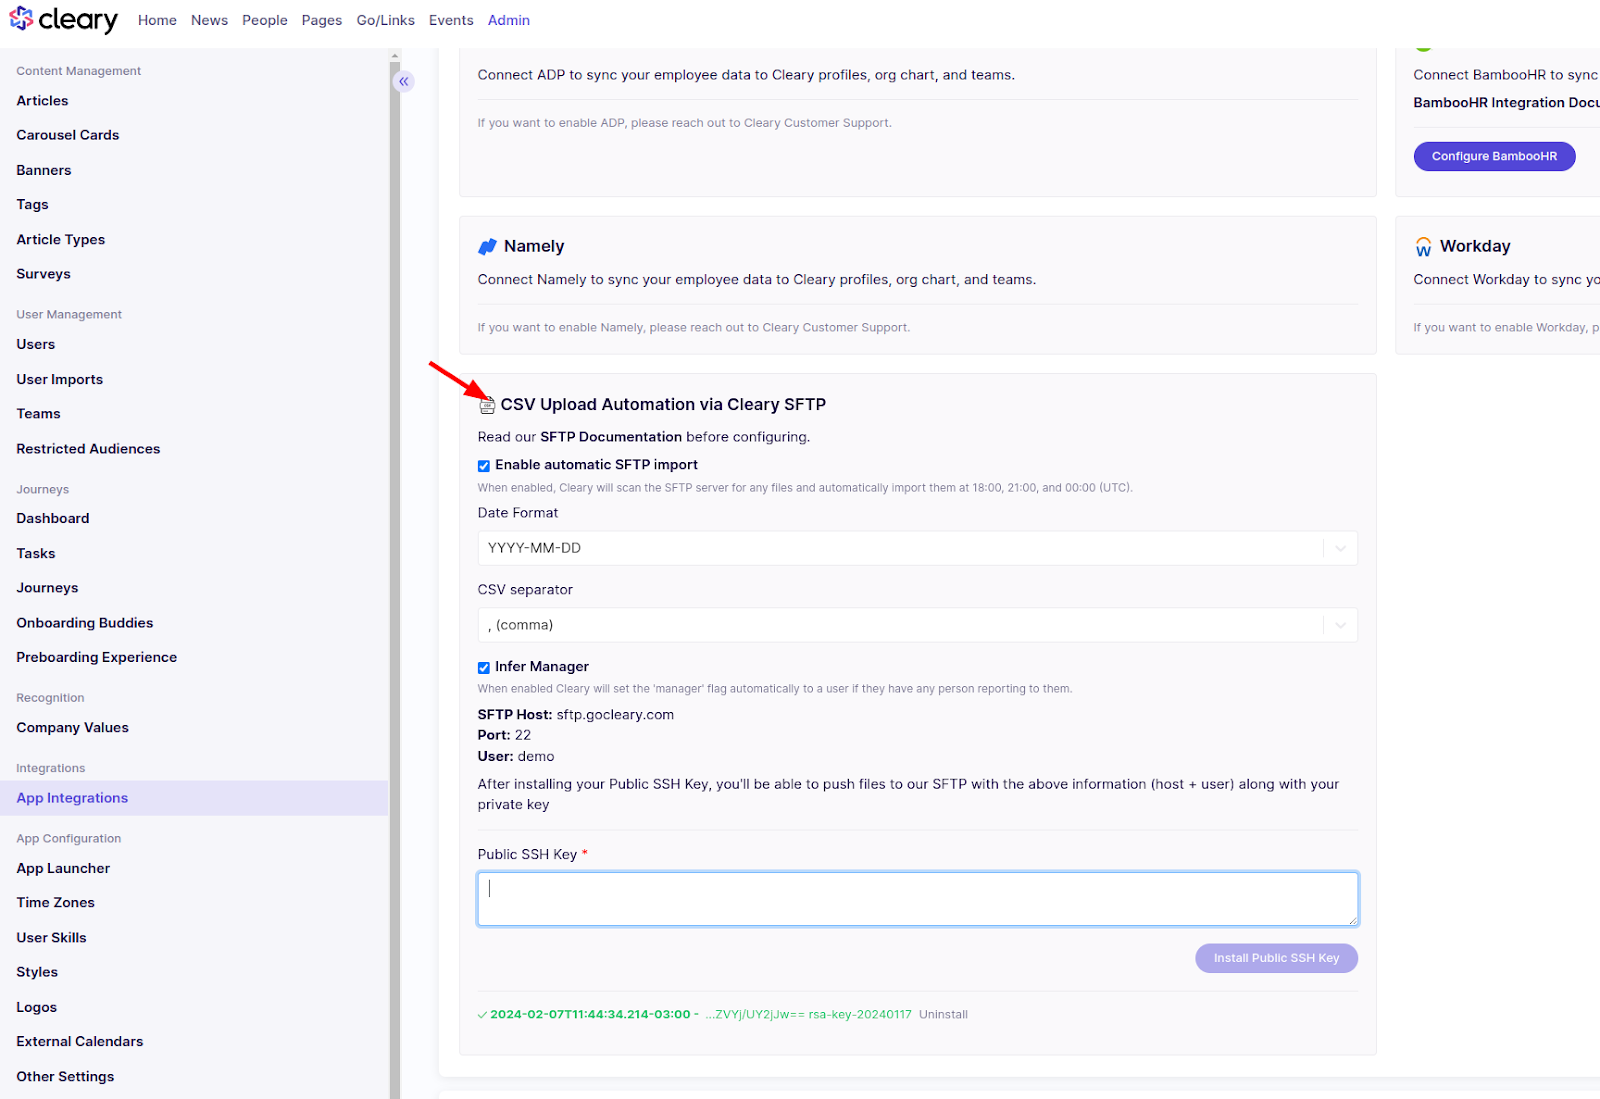Open the Journeys link below Tasks
The width and height of the screenshot is (1600, 1099).
(47, 588)
